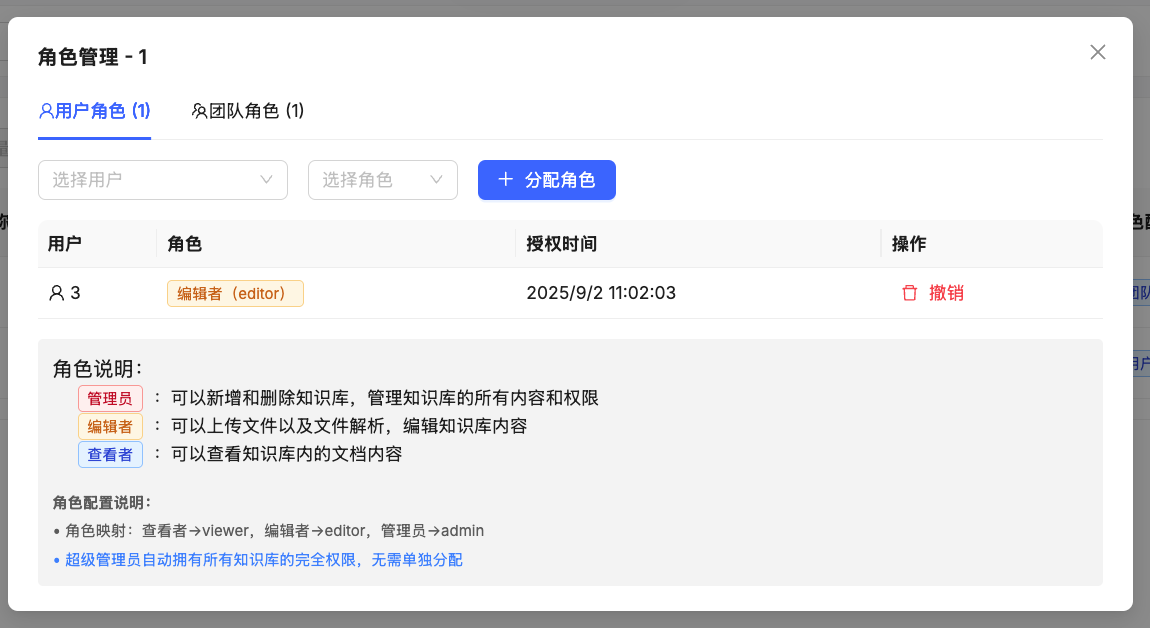The height and width of the screenshot is (628, 1150).
Task: Click the plus icon inside 分配角色 button
Action: point(505,179)
